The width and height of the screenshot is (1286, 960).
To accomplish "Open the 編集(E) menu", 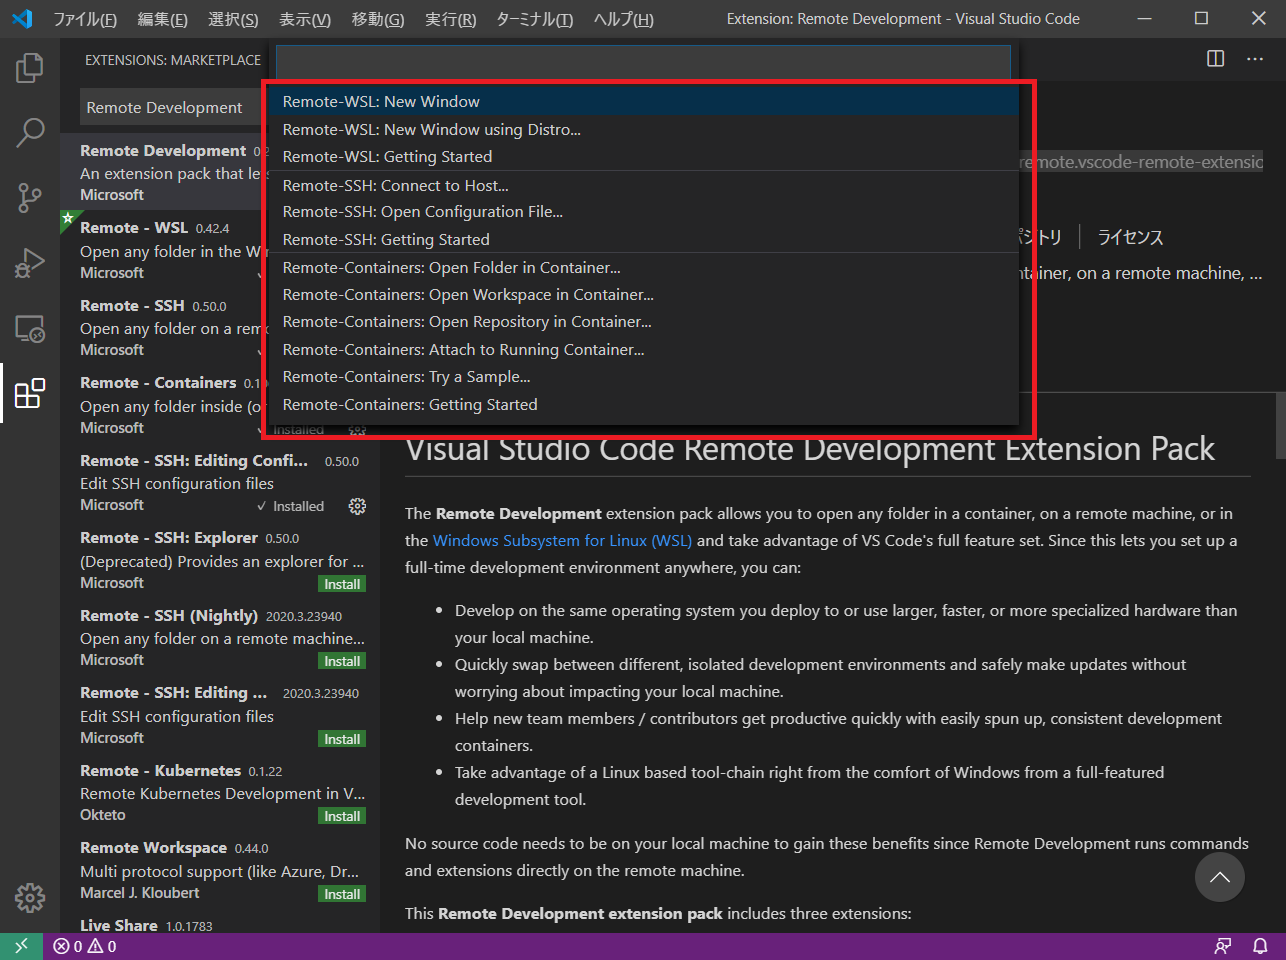I will (162, 19).
